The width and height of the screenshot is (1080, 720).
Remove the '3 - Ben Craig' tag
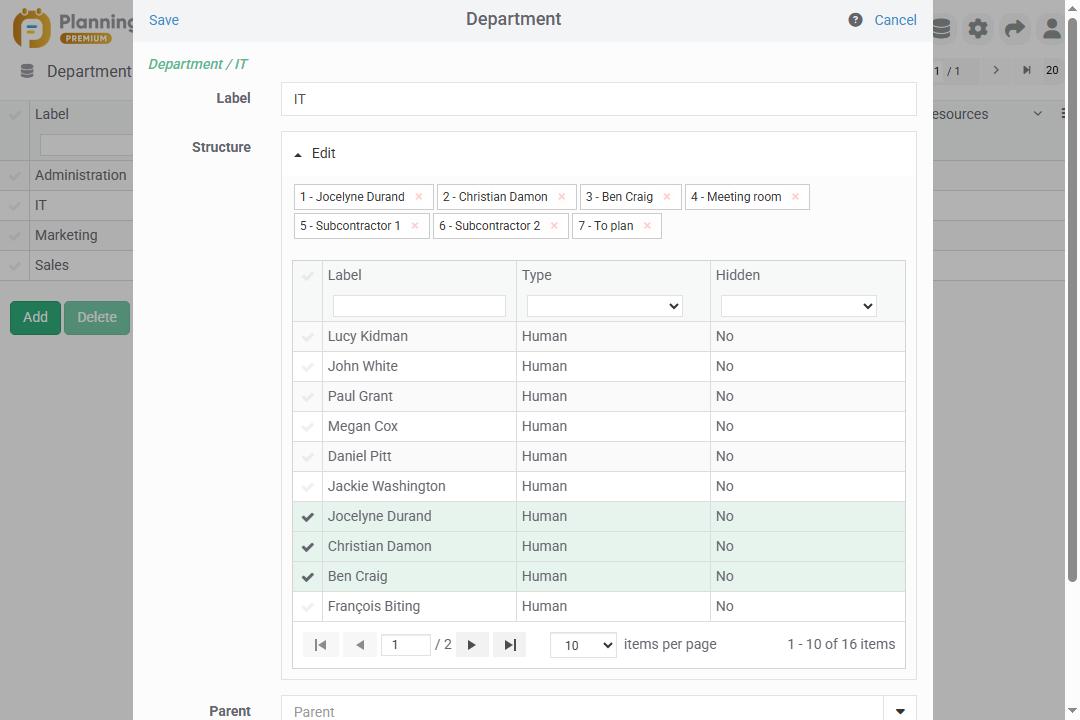pos(667,197)
